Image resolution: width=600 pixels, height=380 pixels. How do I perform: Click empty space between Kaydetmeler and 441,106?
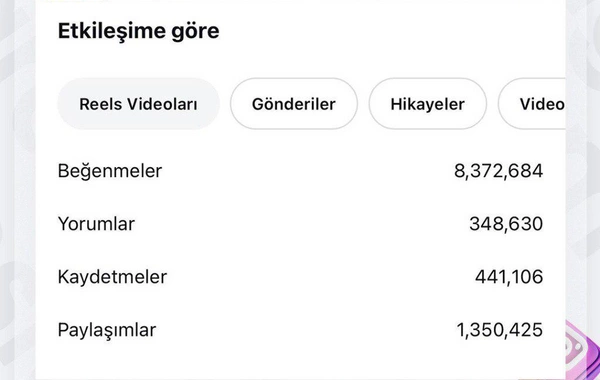point(321,277)
